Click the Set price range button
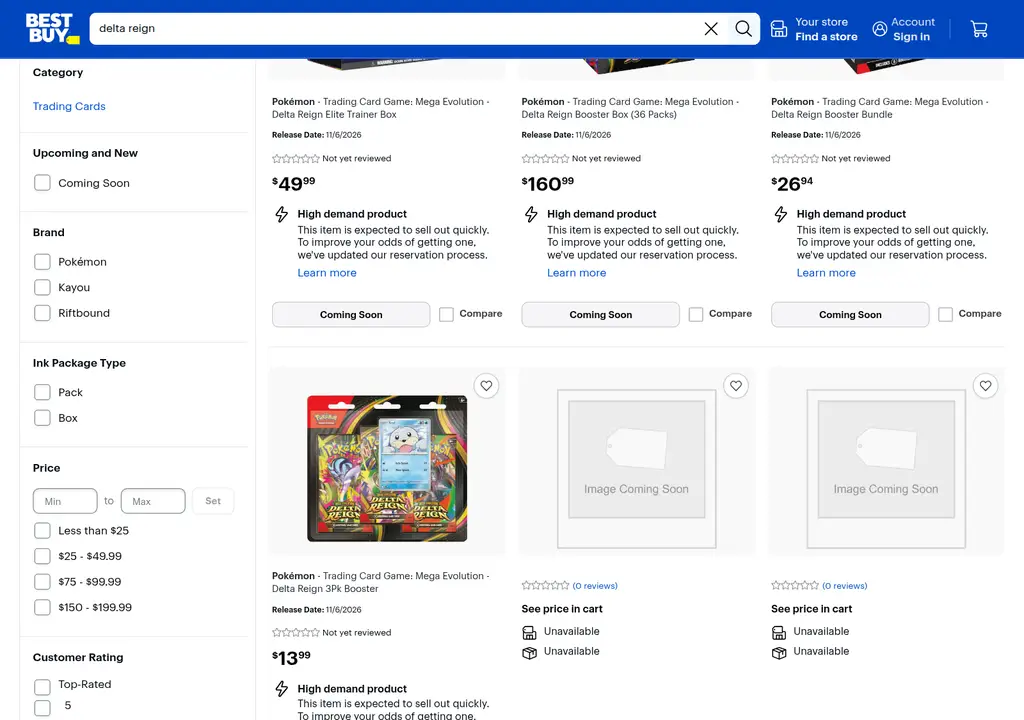The height and width of the screenshot is (720, 1024). (x=213, y=501)
